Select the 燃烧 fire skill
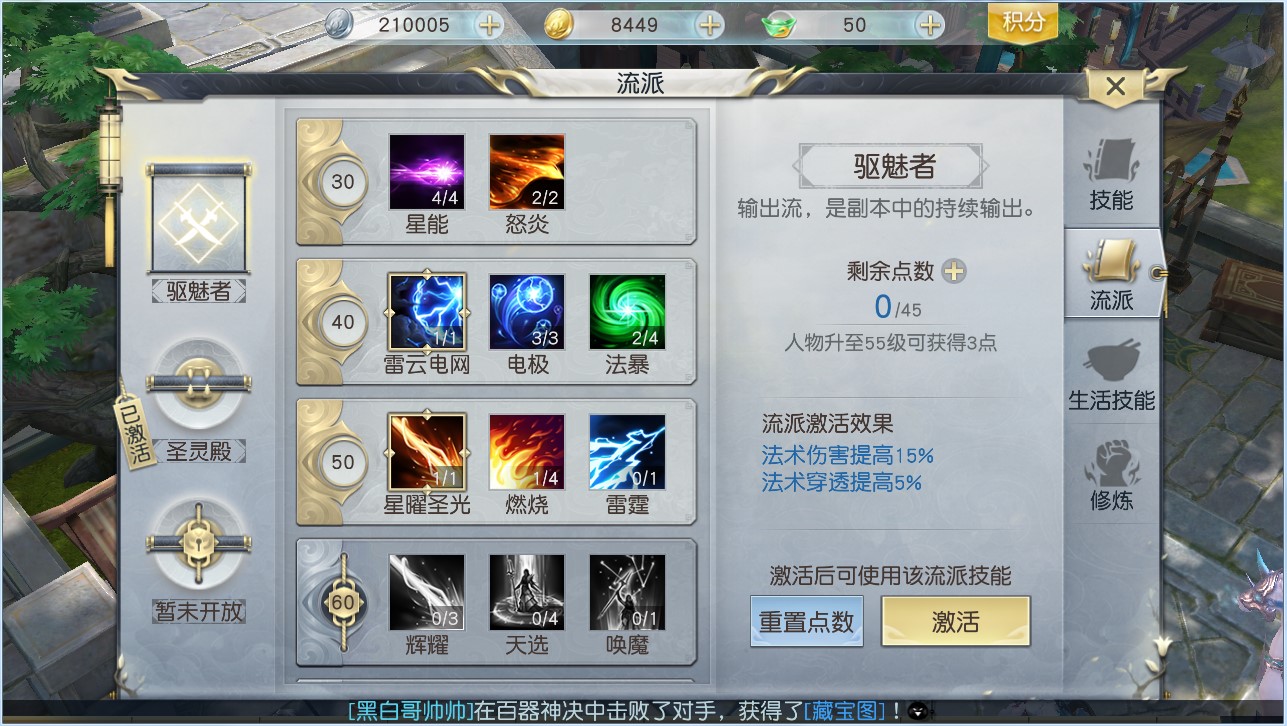 [527, 452]
